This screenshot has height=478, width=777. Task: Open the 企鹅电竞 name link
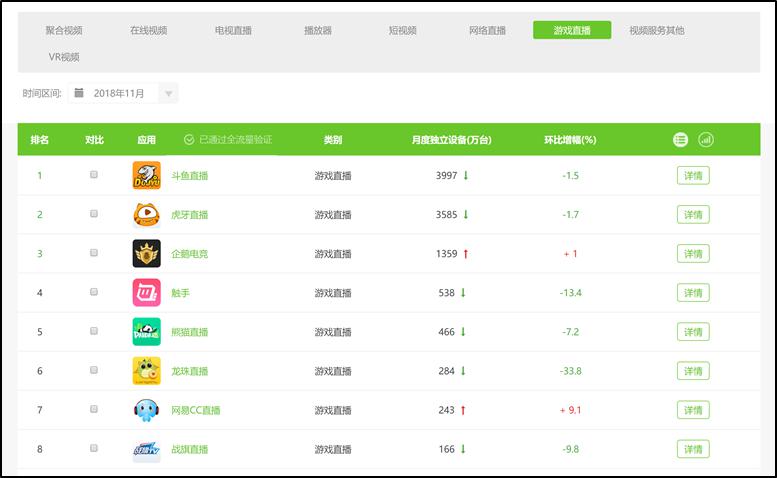click(190, 254)
